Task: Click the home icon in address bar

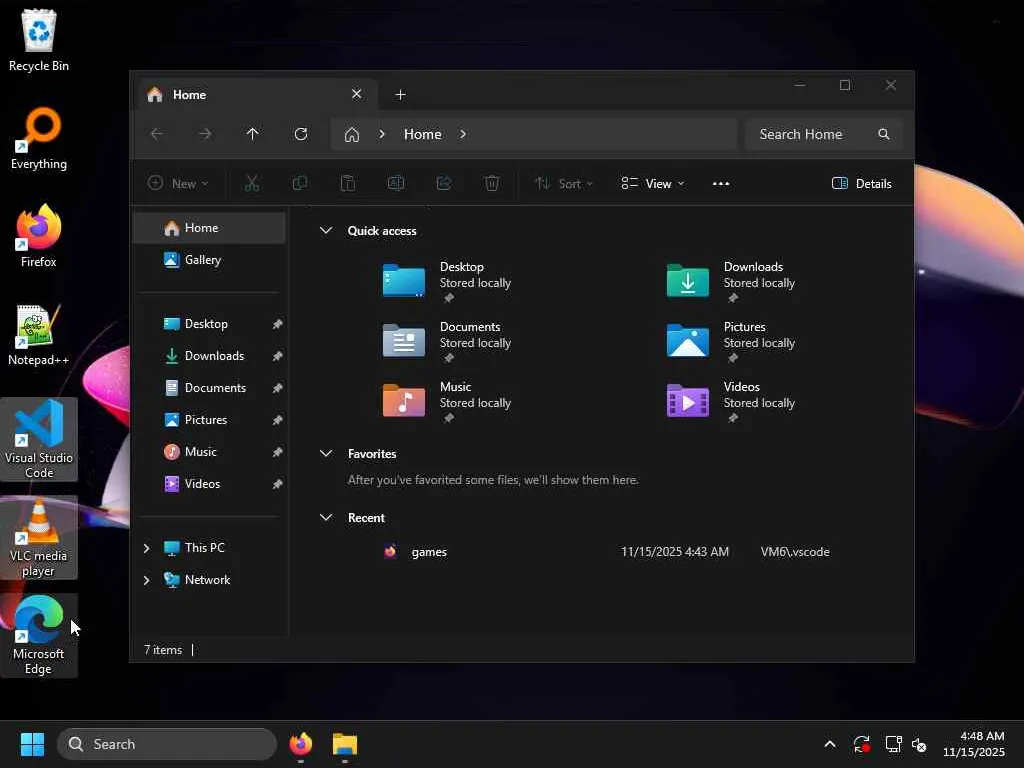Action: 352,135
